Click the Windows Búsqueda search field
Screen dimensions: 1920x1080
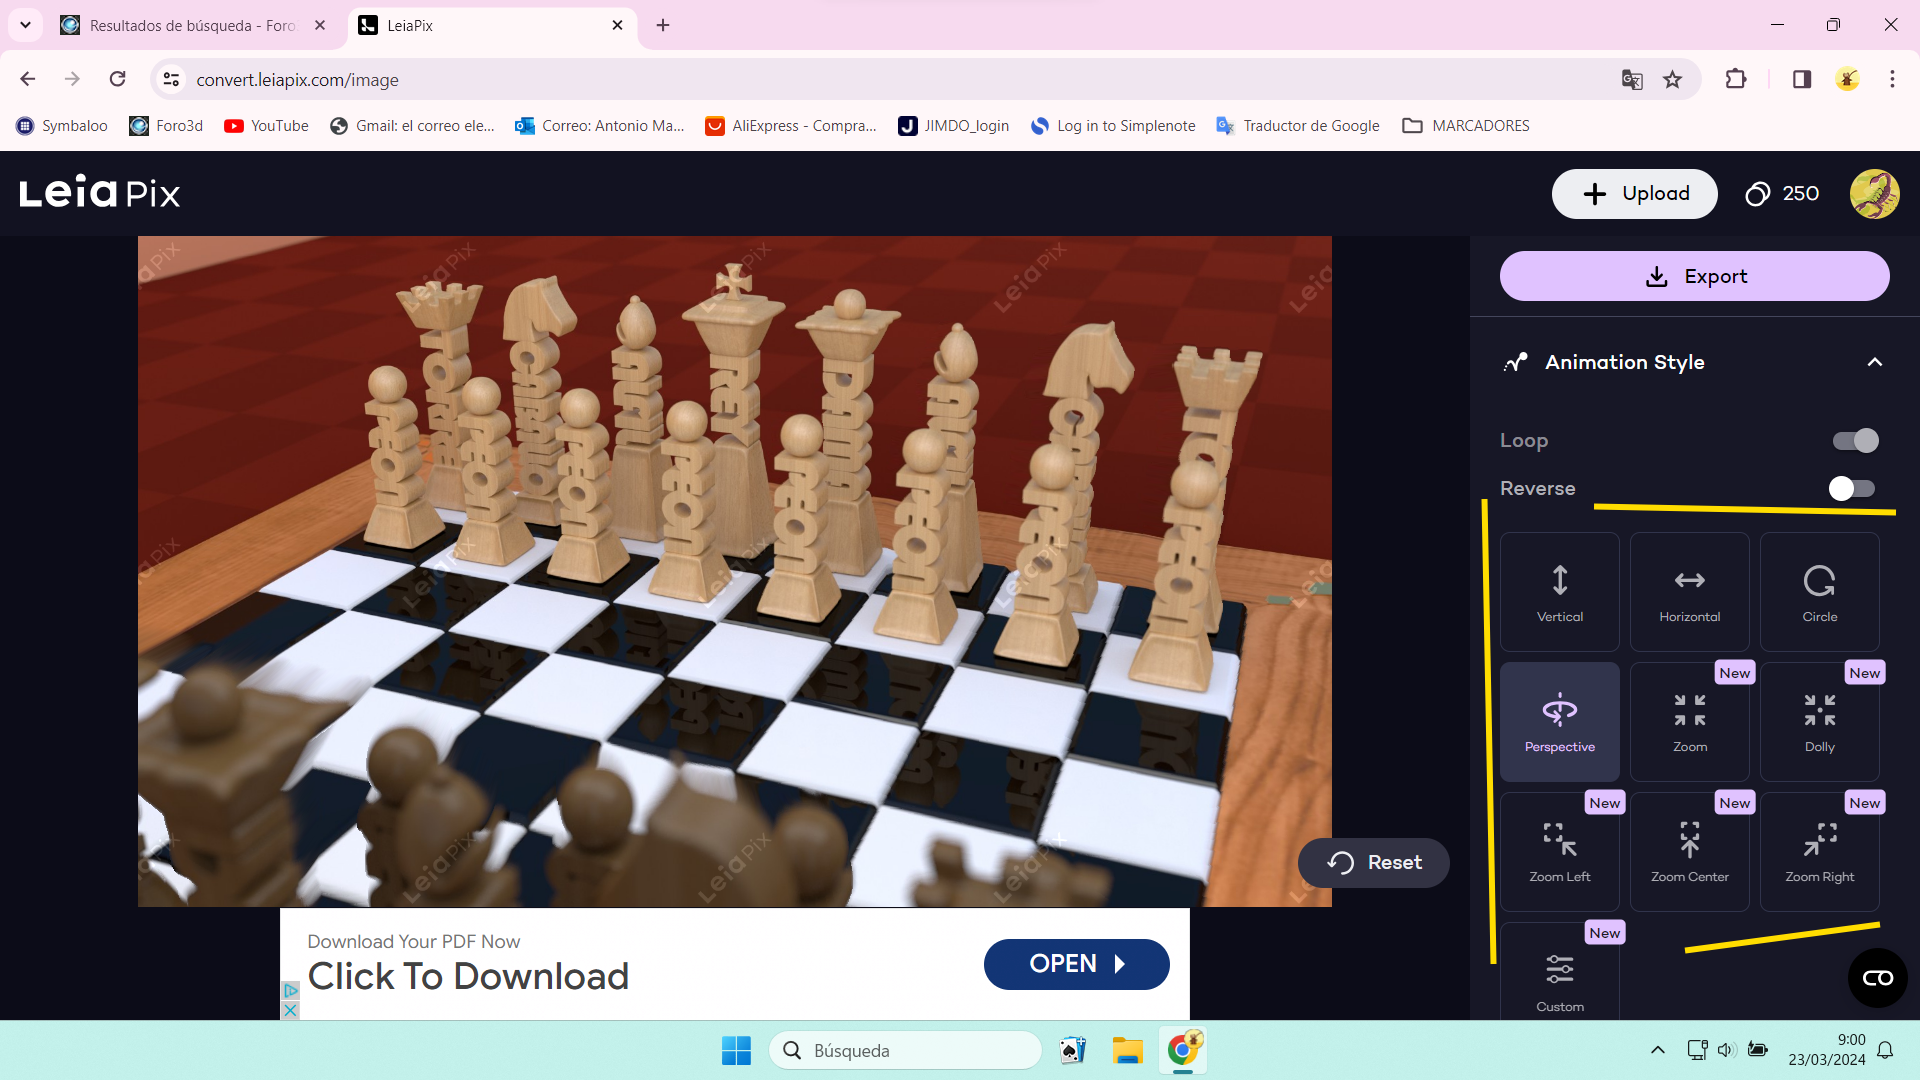point(905,1051)
